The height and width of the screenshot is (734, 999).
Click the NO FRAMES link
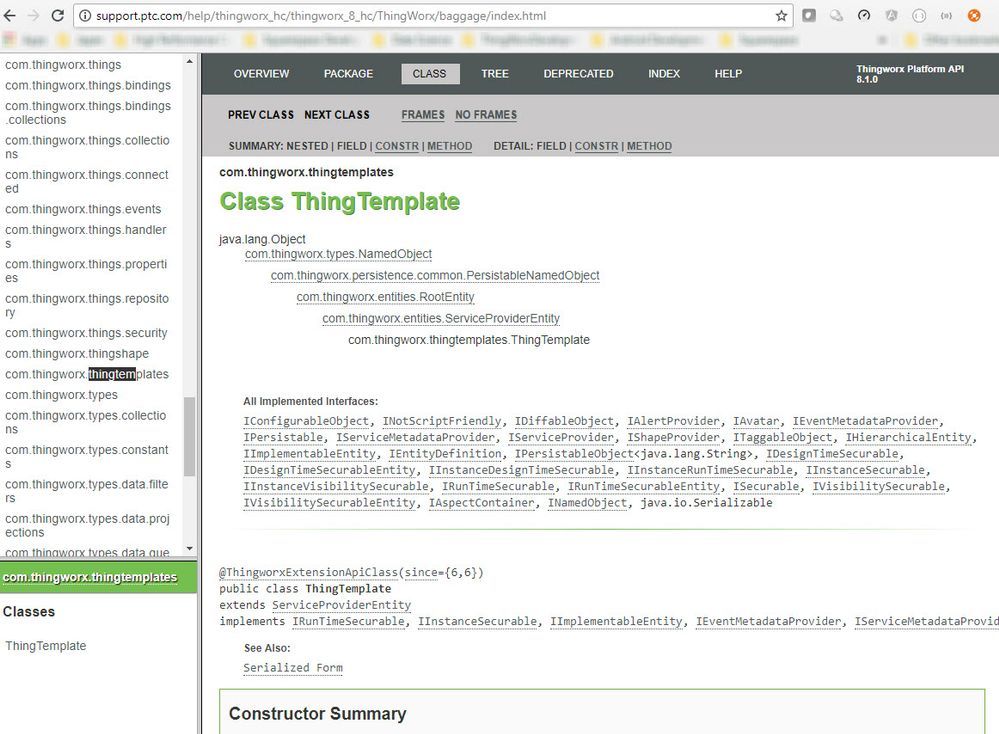[x=486, y=115]
